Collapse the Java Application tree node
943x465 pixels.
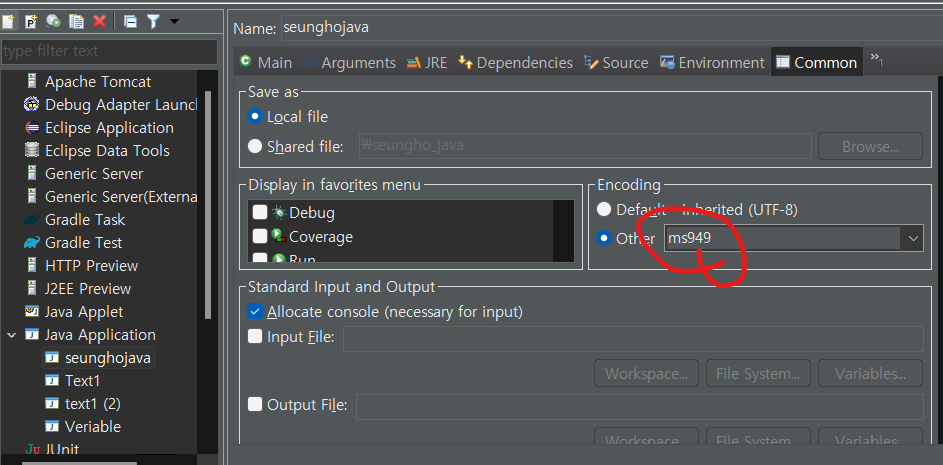(x=11, y=335)
